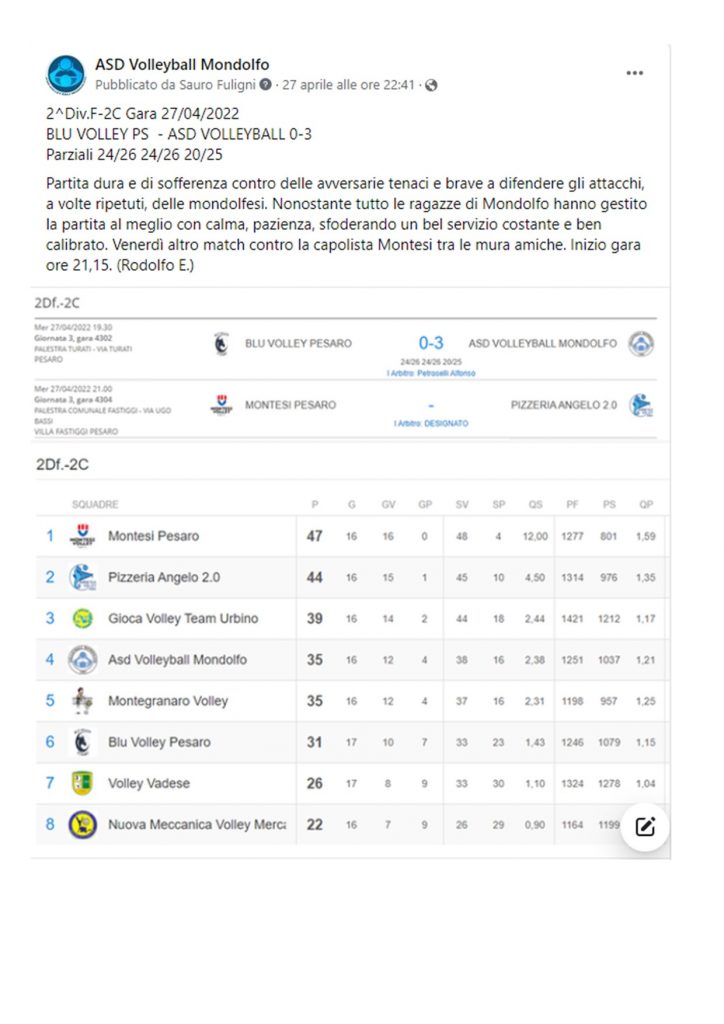Click the SQUADRE column header

(95, 505)
